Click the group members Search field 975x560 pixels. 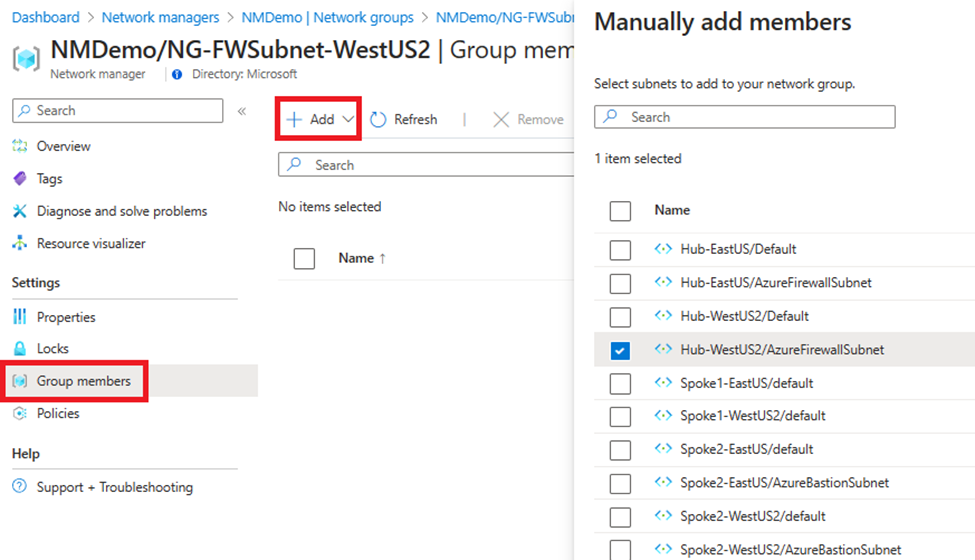point(426,165)
